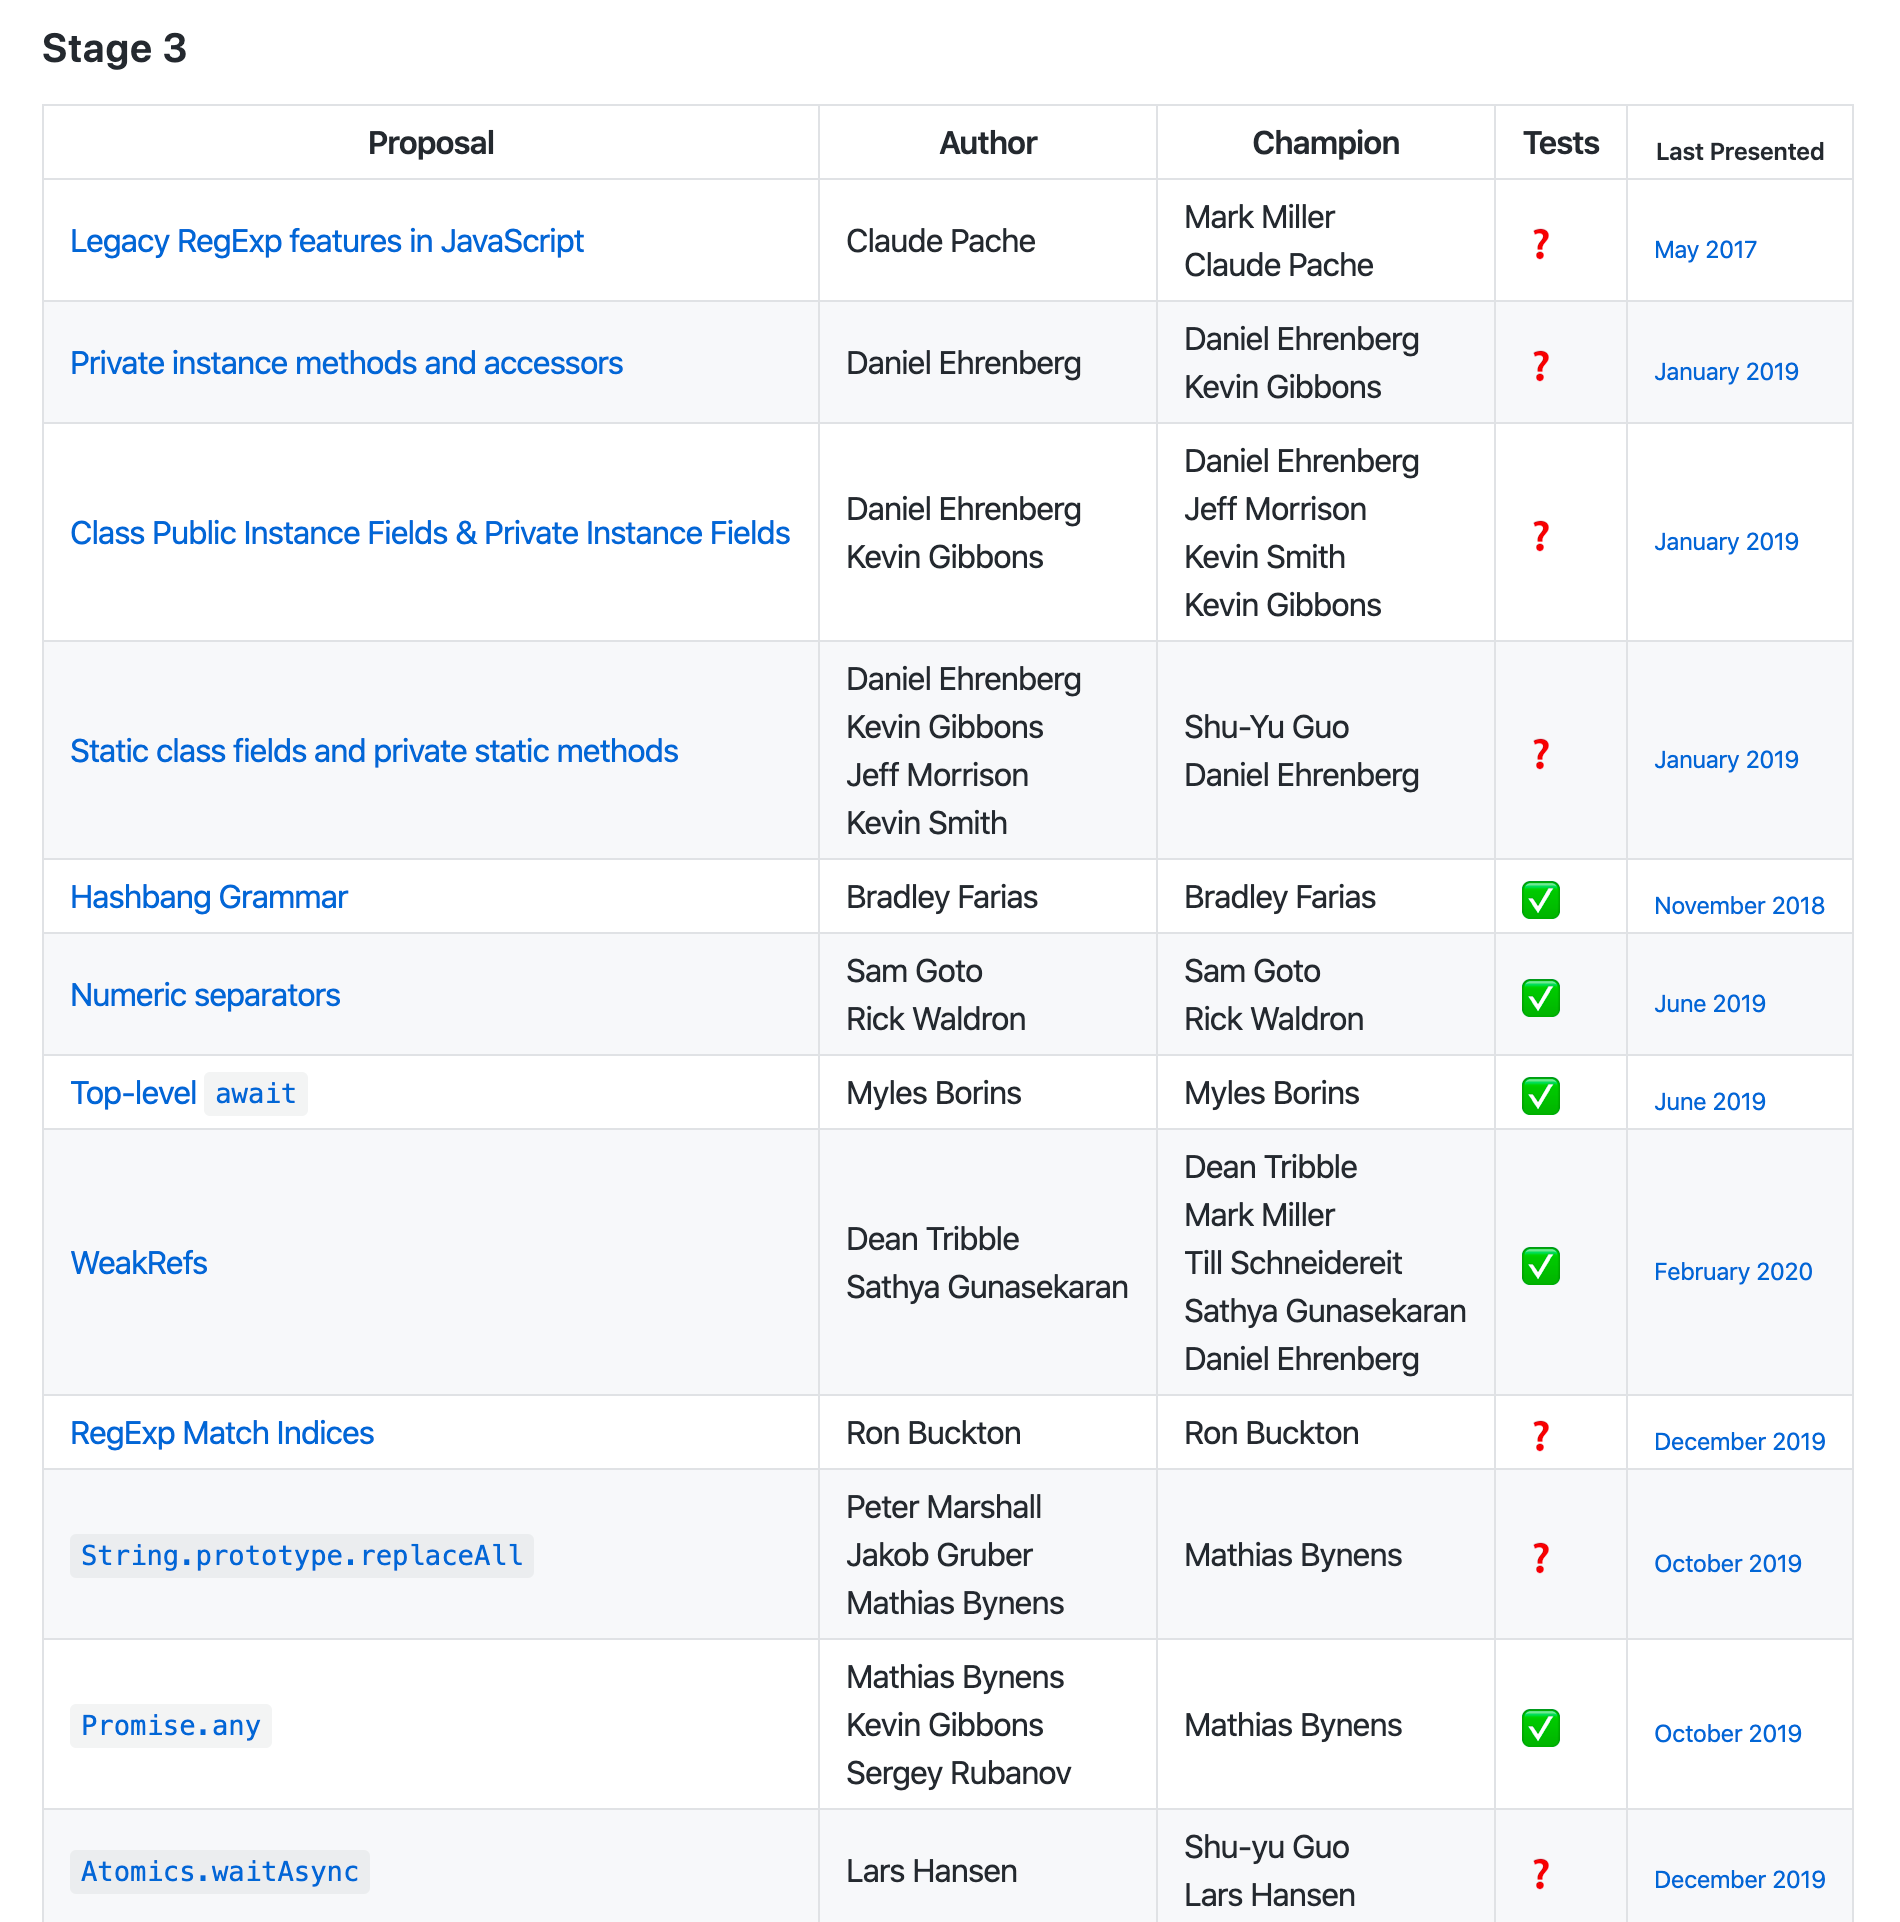
Task: Click the red question mark for Legacy RegExp
Action: [x=1540, y=243]
